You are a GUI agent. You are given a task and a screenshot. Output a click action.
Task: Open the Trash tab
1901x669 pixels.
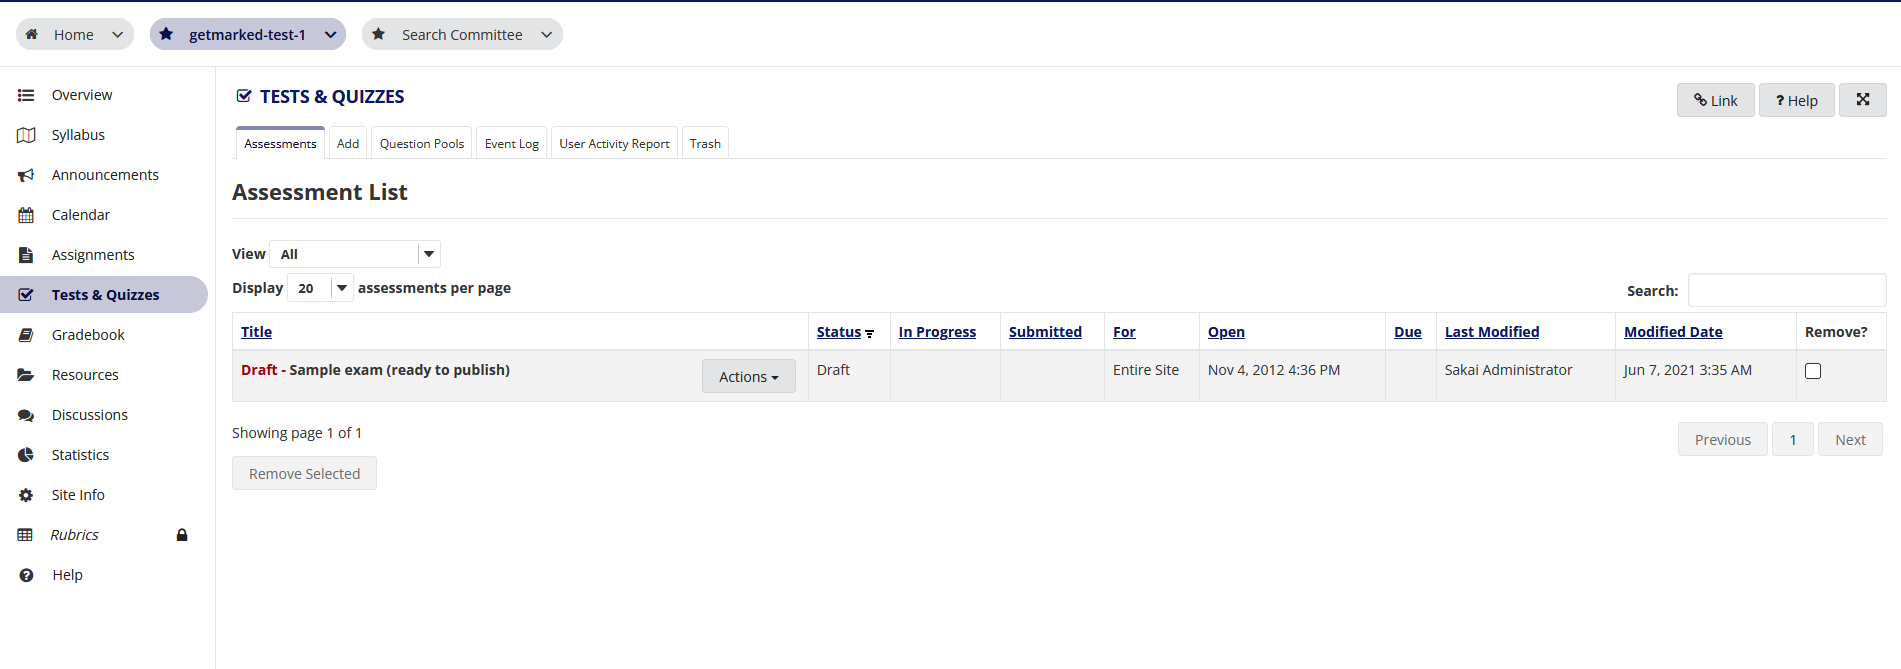705,143
